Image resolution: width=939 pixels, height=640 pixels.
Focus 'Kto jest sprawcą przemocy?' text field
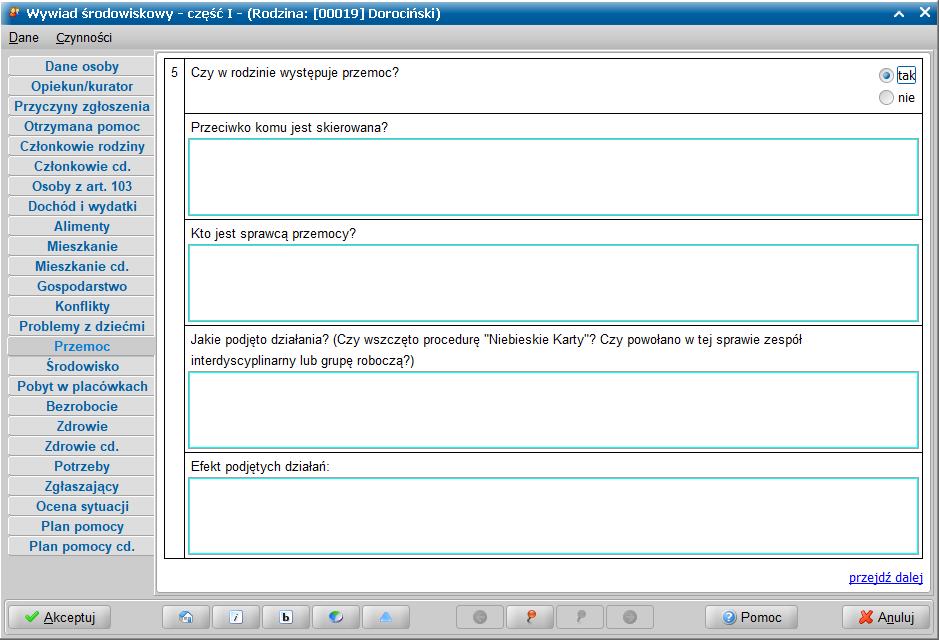pos(553,283)
